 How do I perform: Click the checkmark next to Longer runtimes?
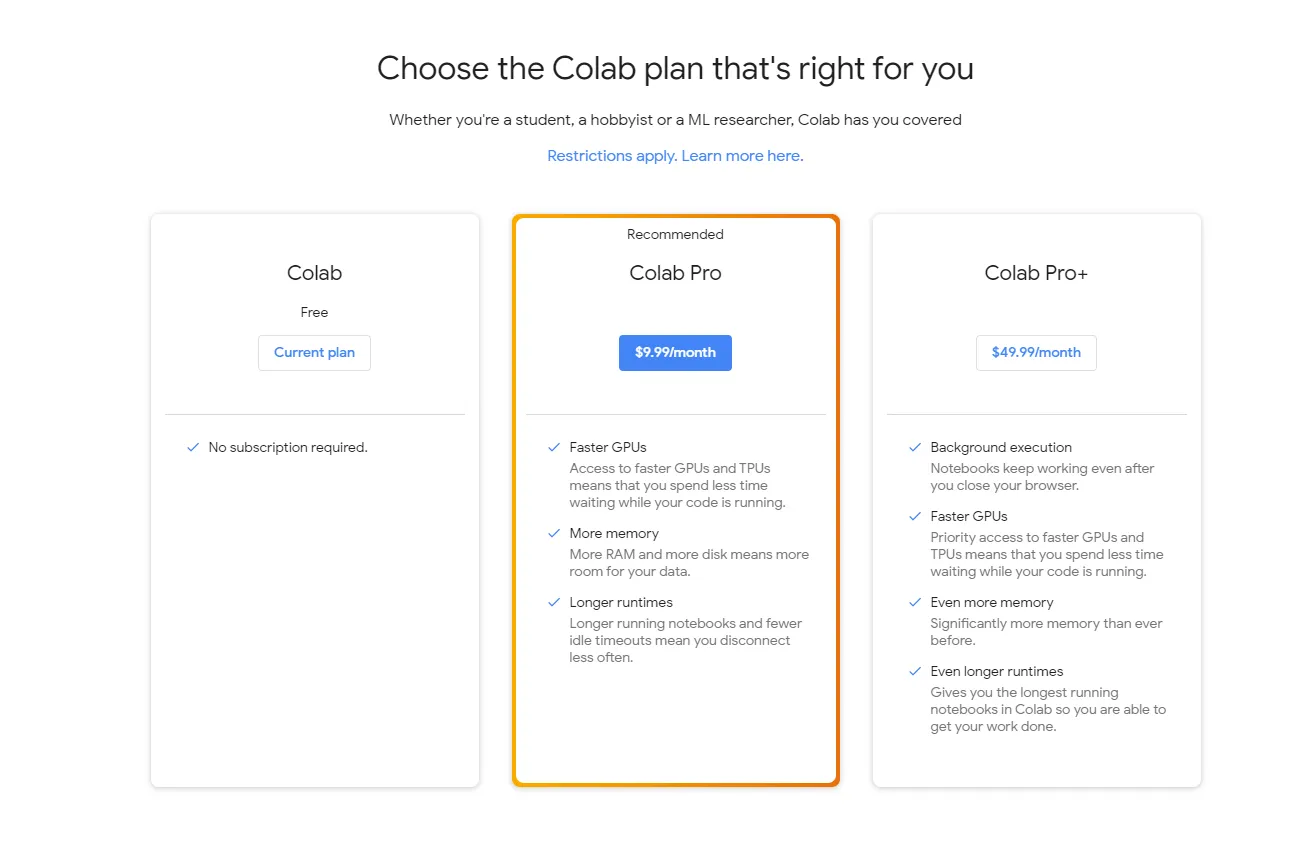[554, 603]
